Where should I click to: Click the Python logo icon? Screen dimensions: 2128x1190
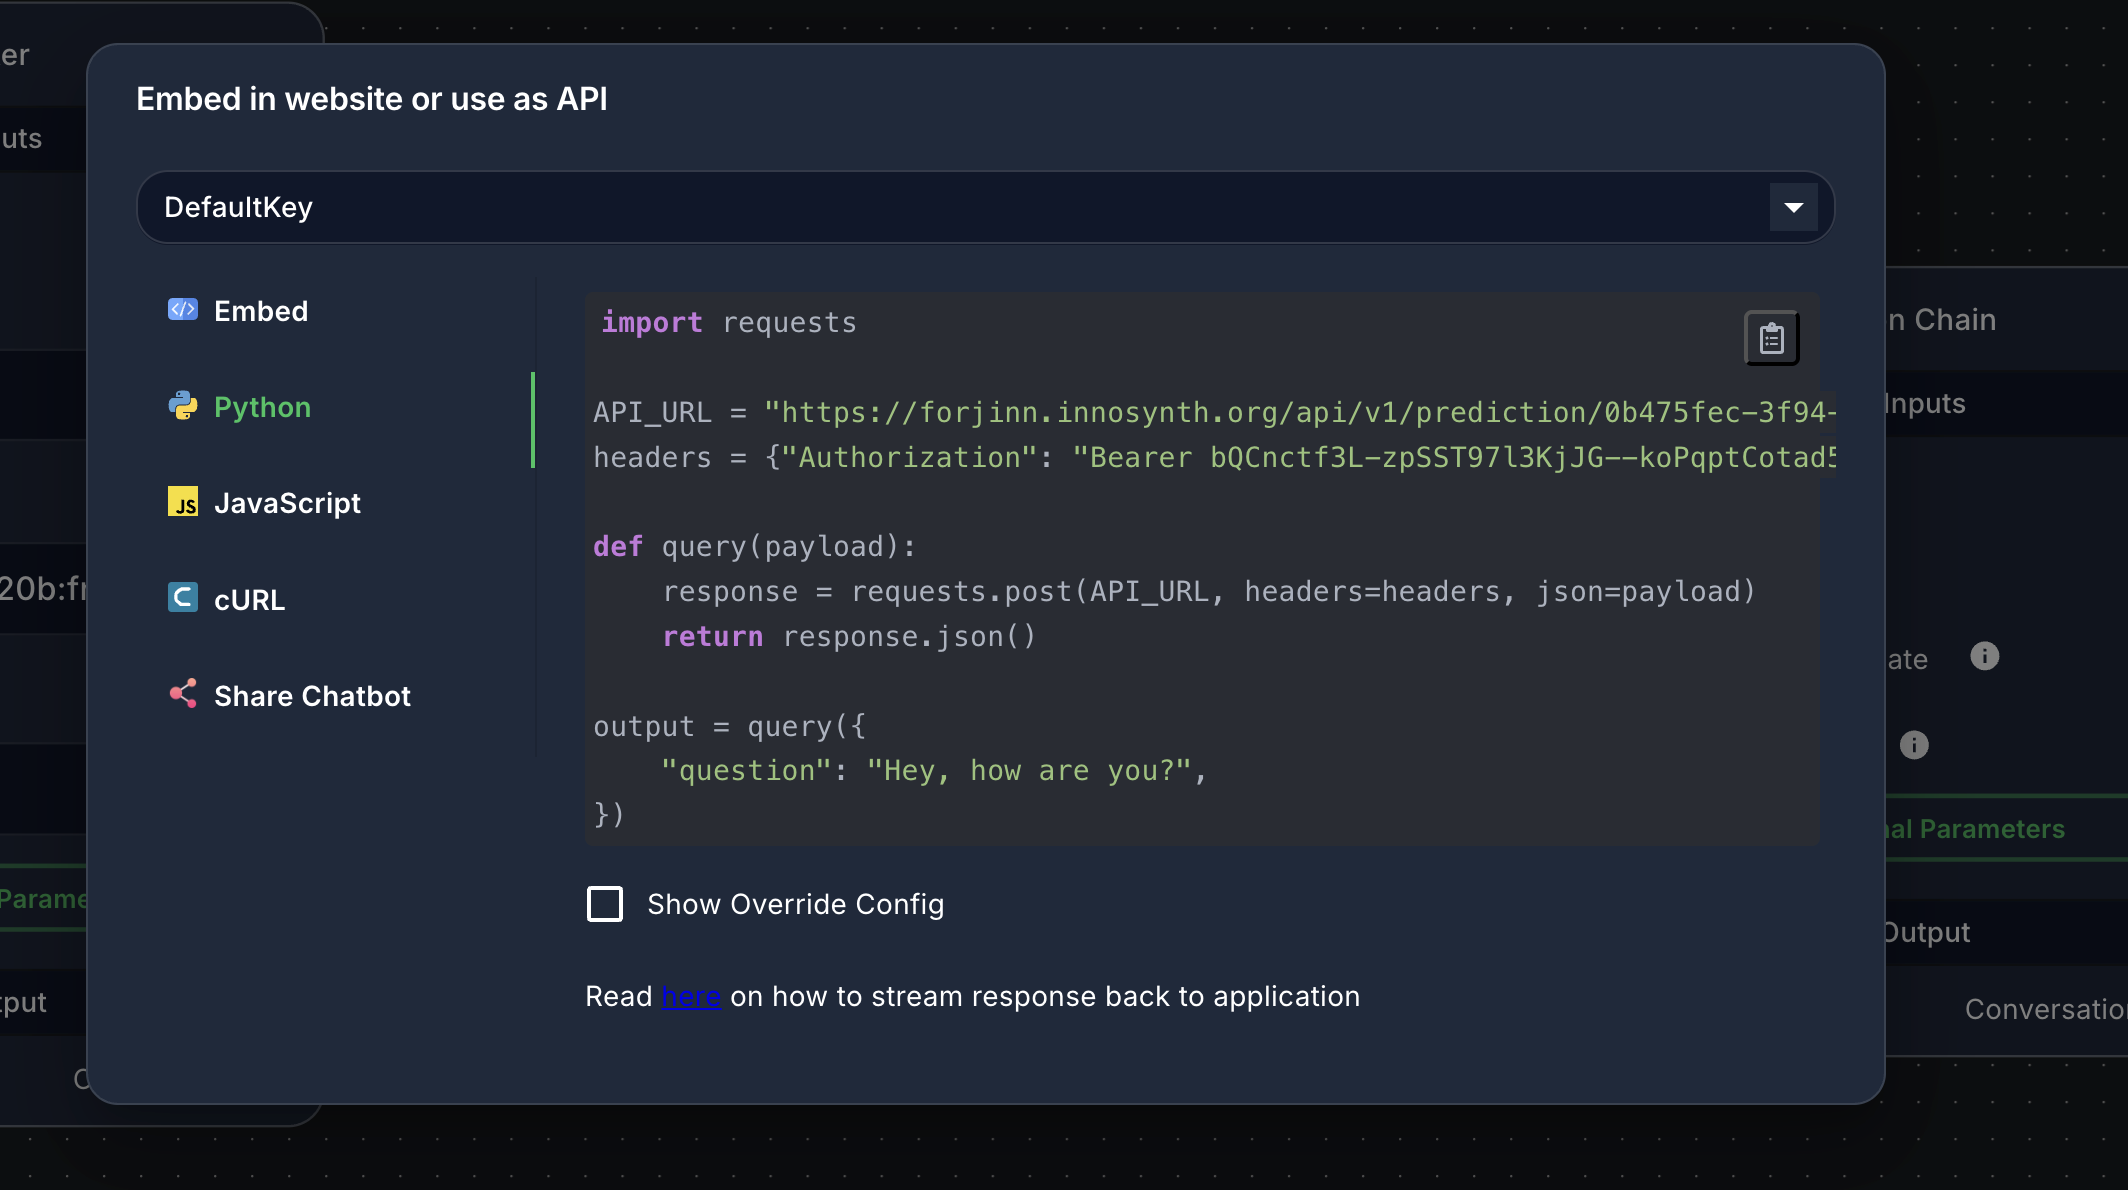[x=183, y=407]
